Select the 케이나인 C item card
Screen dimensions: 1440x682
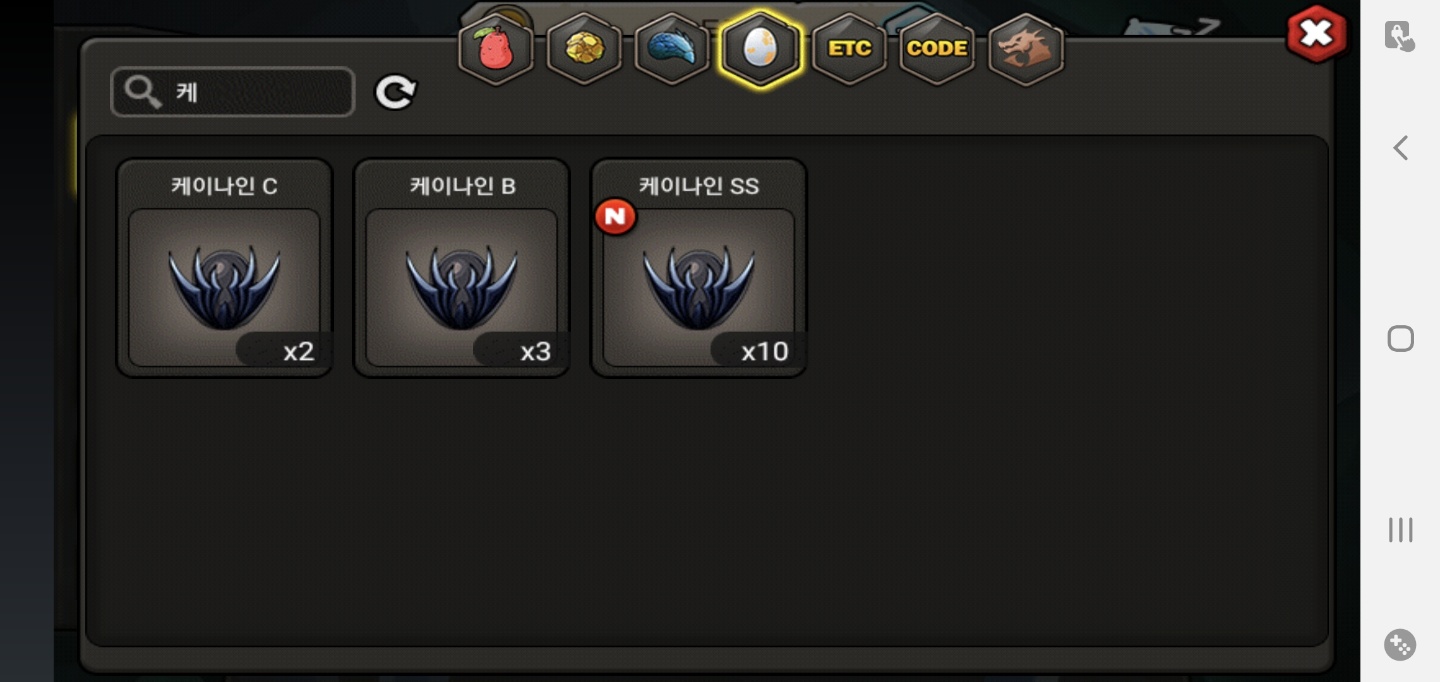click(224, 268)
